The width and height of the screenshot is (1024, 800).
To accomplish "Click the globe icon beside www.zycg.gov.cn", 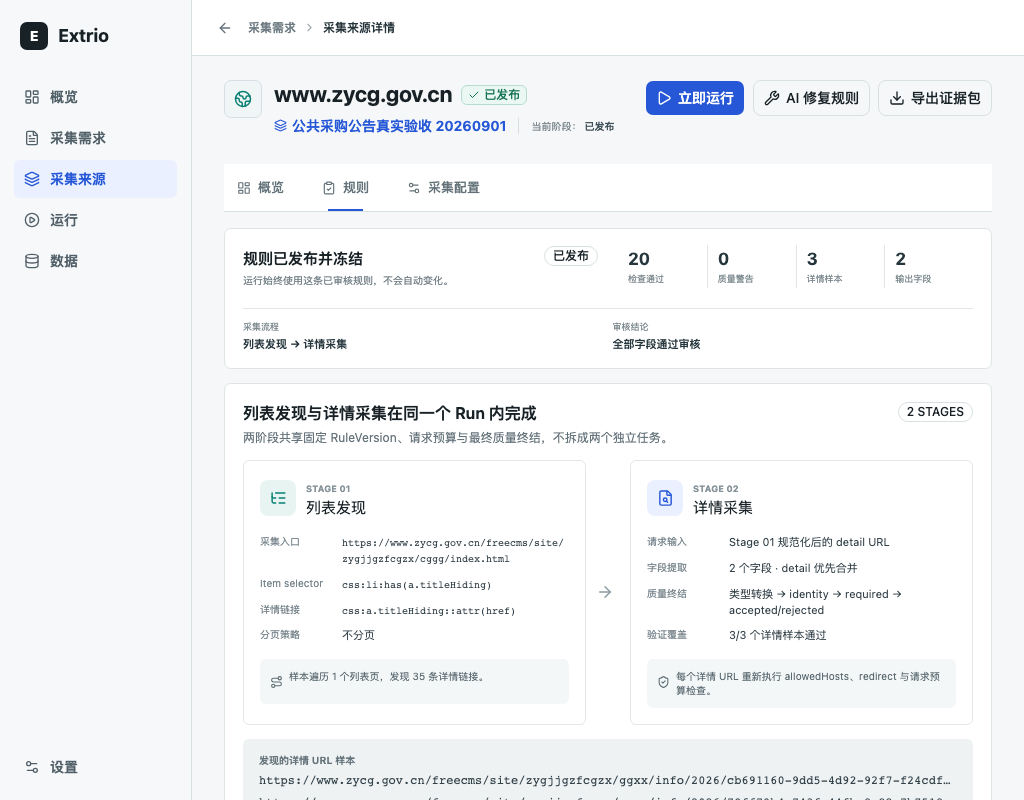I will (243, 99).
